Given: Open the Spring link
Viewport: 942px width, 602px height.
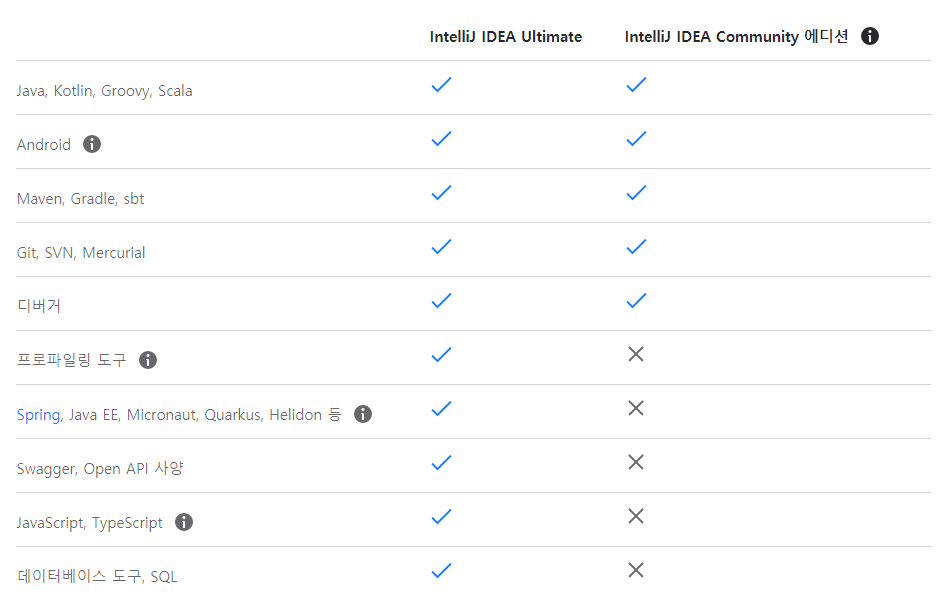Looking at the screenshot, I should (38, 415).
